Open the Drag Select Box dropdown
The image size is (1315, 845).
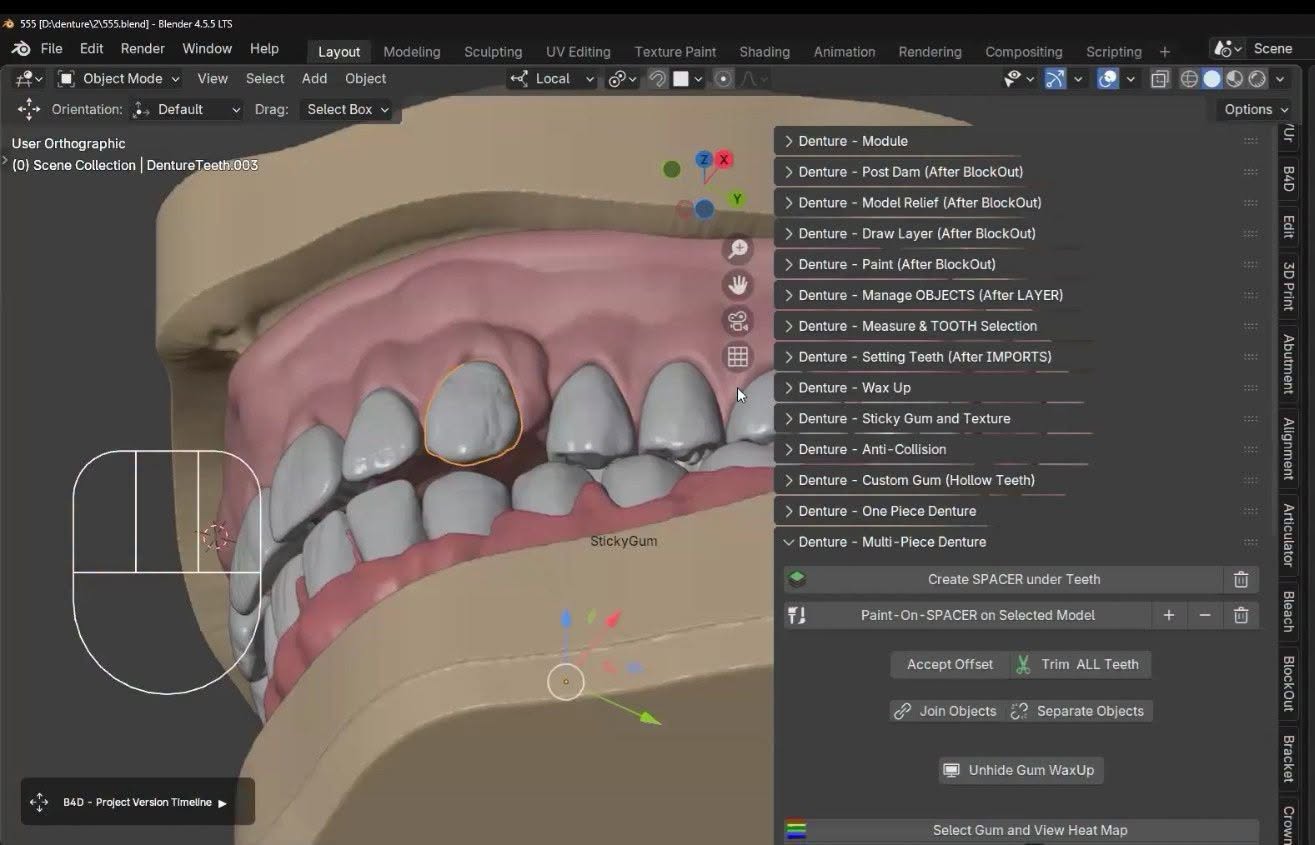[x=346, y=109]
